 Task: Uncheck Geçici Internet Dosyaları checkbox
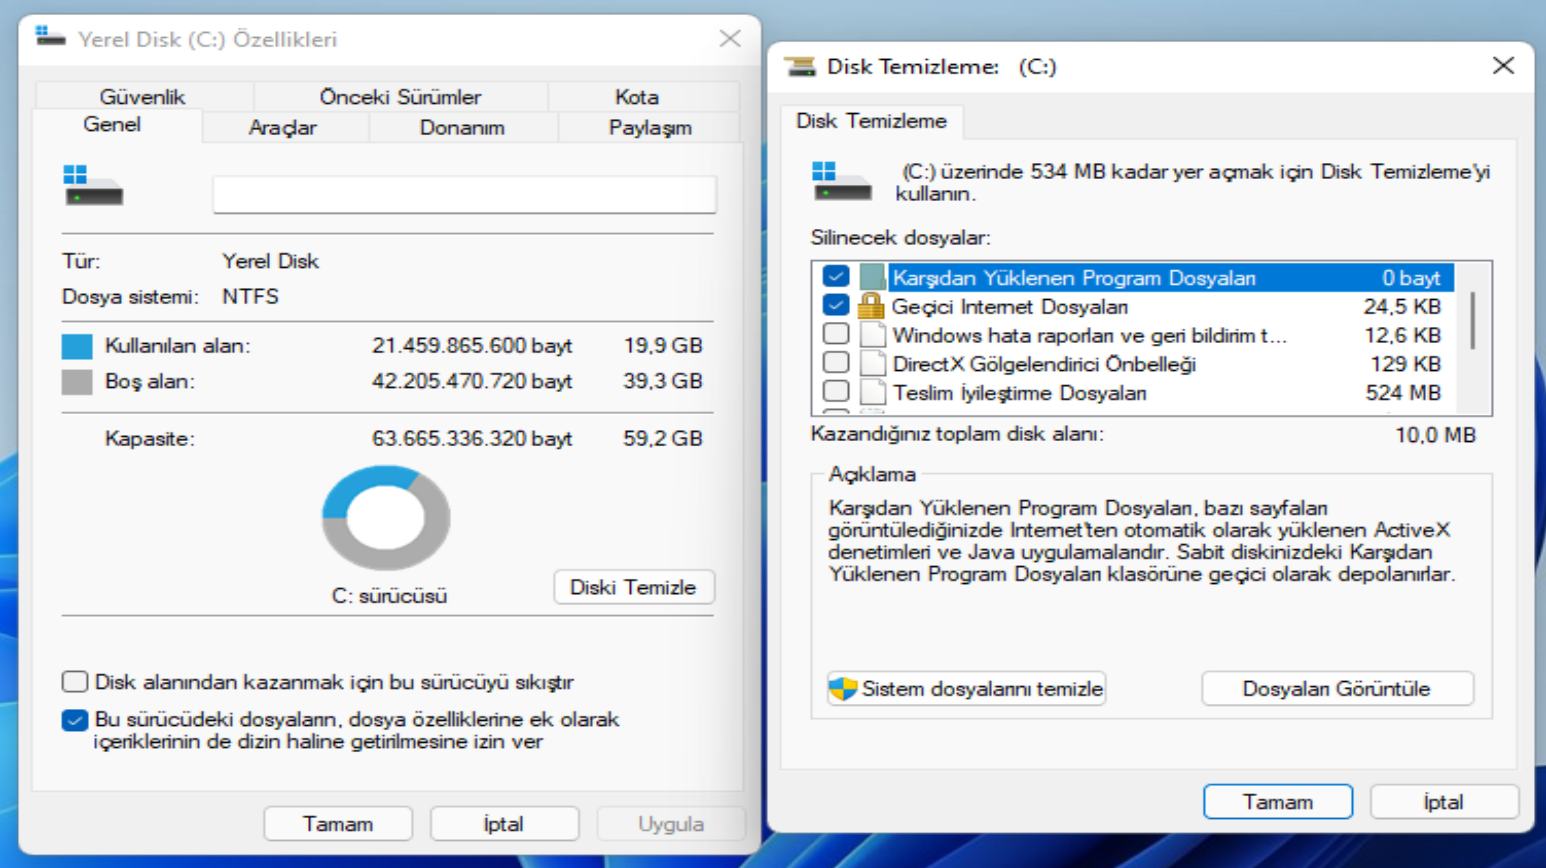click(836, 305)
